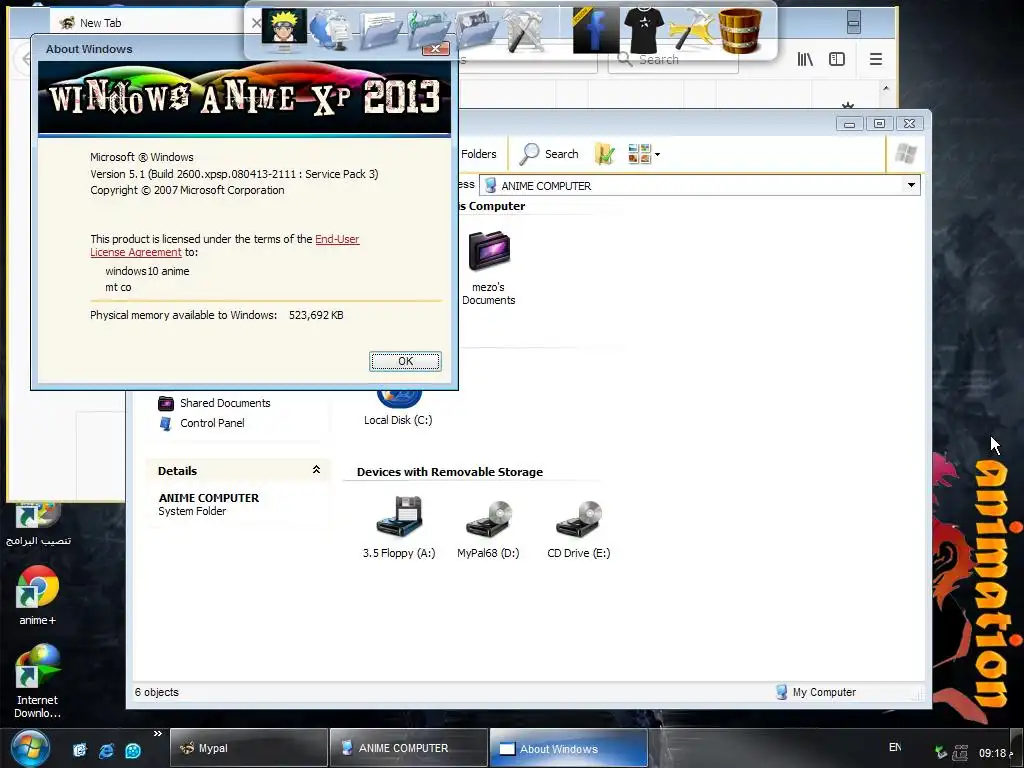The height and width of the screenshot is (768, 1024).
Task: Open Shared Documents in the side panel
Action: 214,403
